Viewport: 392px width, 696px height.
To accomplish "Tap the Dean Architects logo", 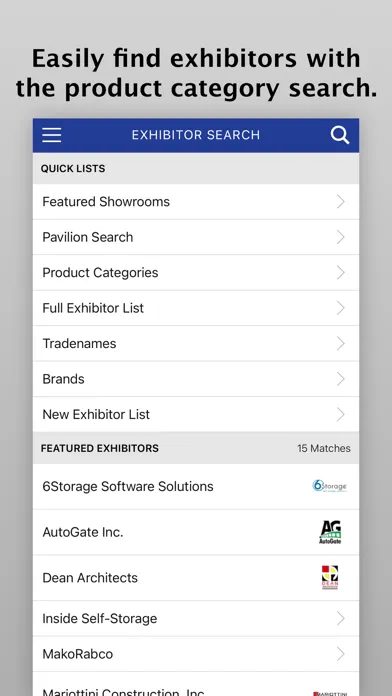I will tap(330, 577).
